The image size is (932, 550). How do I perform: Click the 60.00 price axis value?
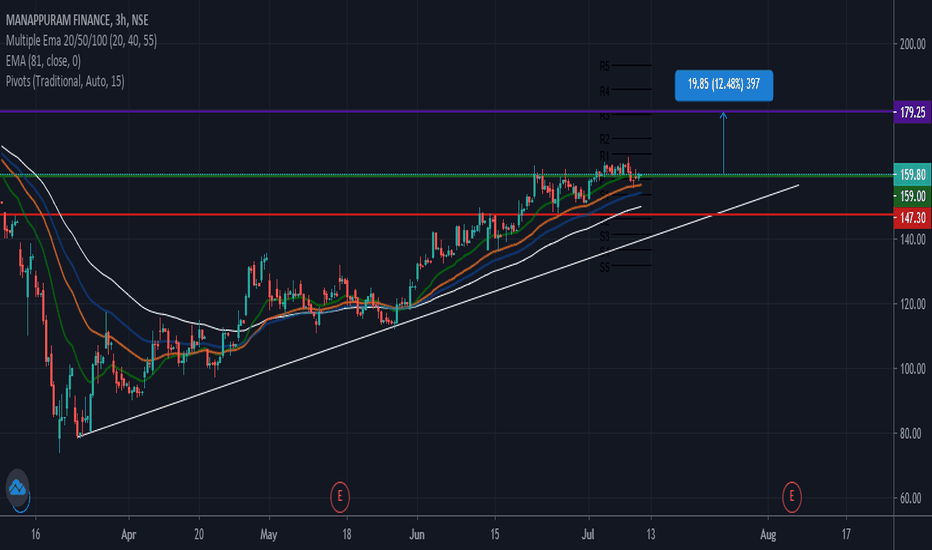tap(912, 498)
